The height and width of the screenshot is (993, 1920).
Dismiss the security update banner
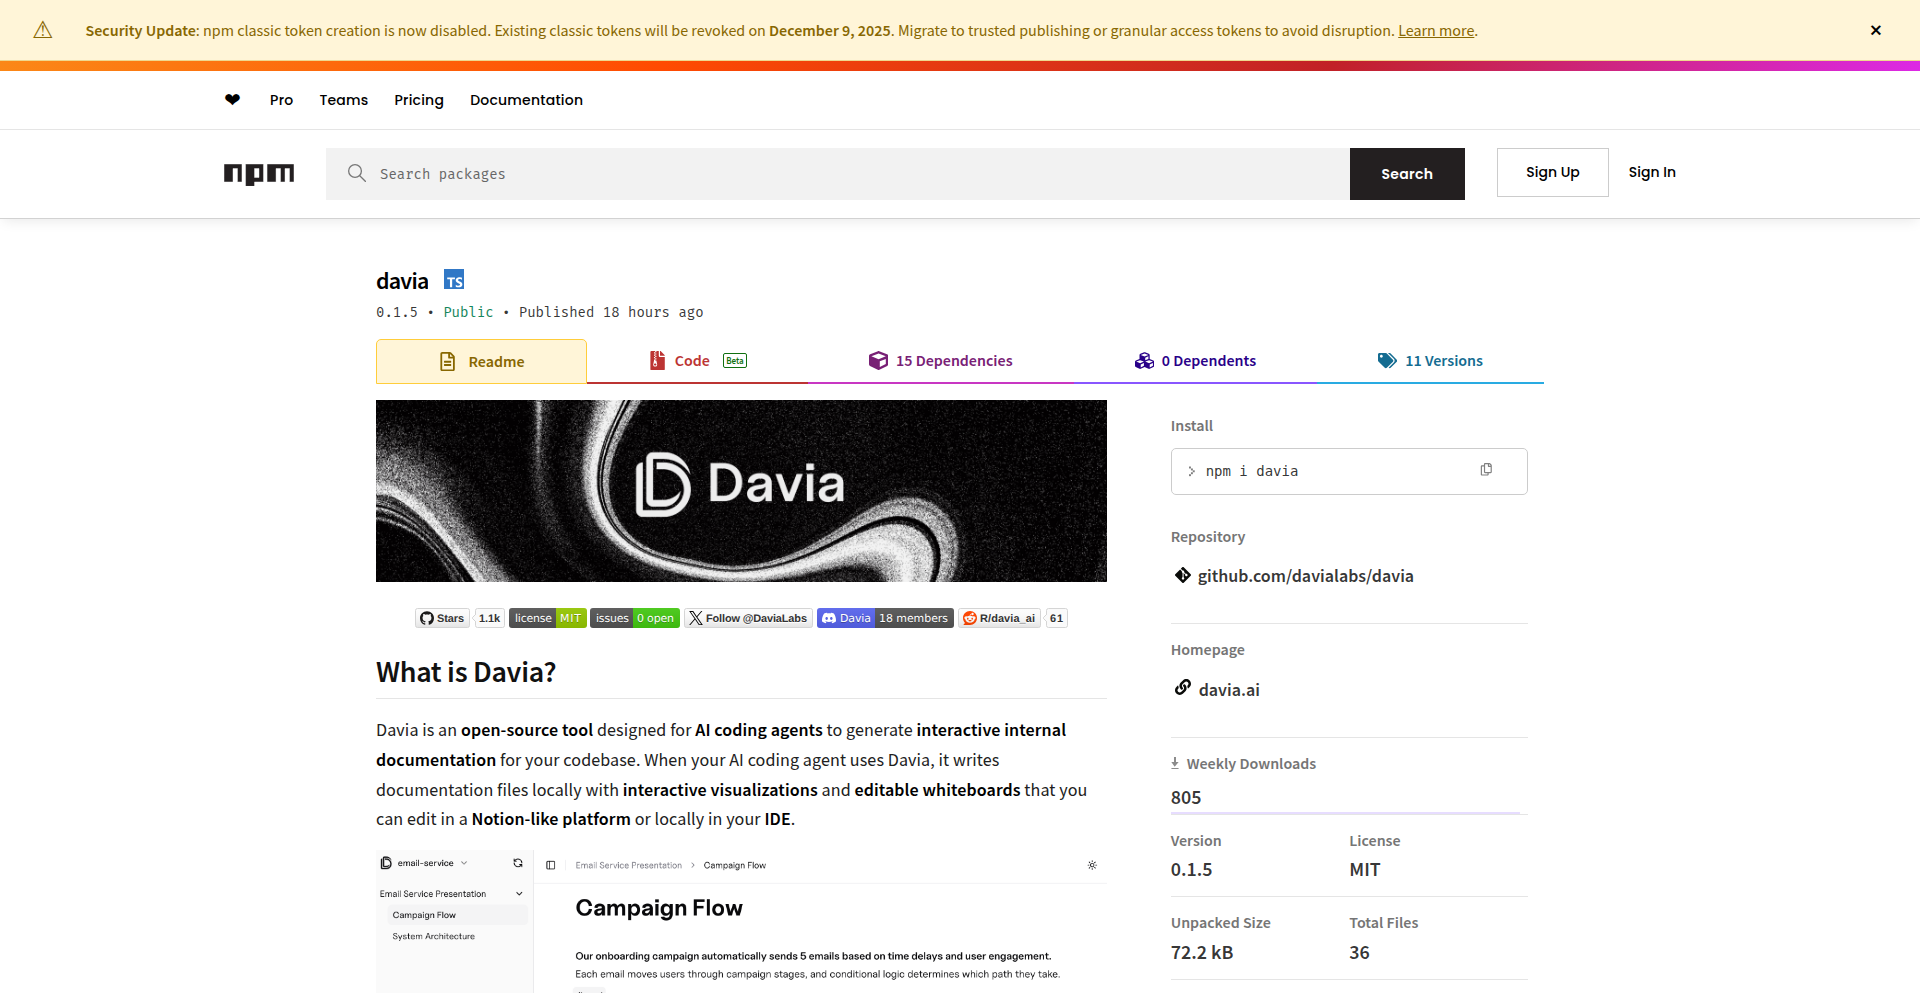(1875, 30)
